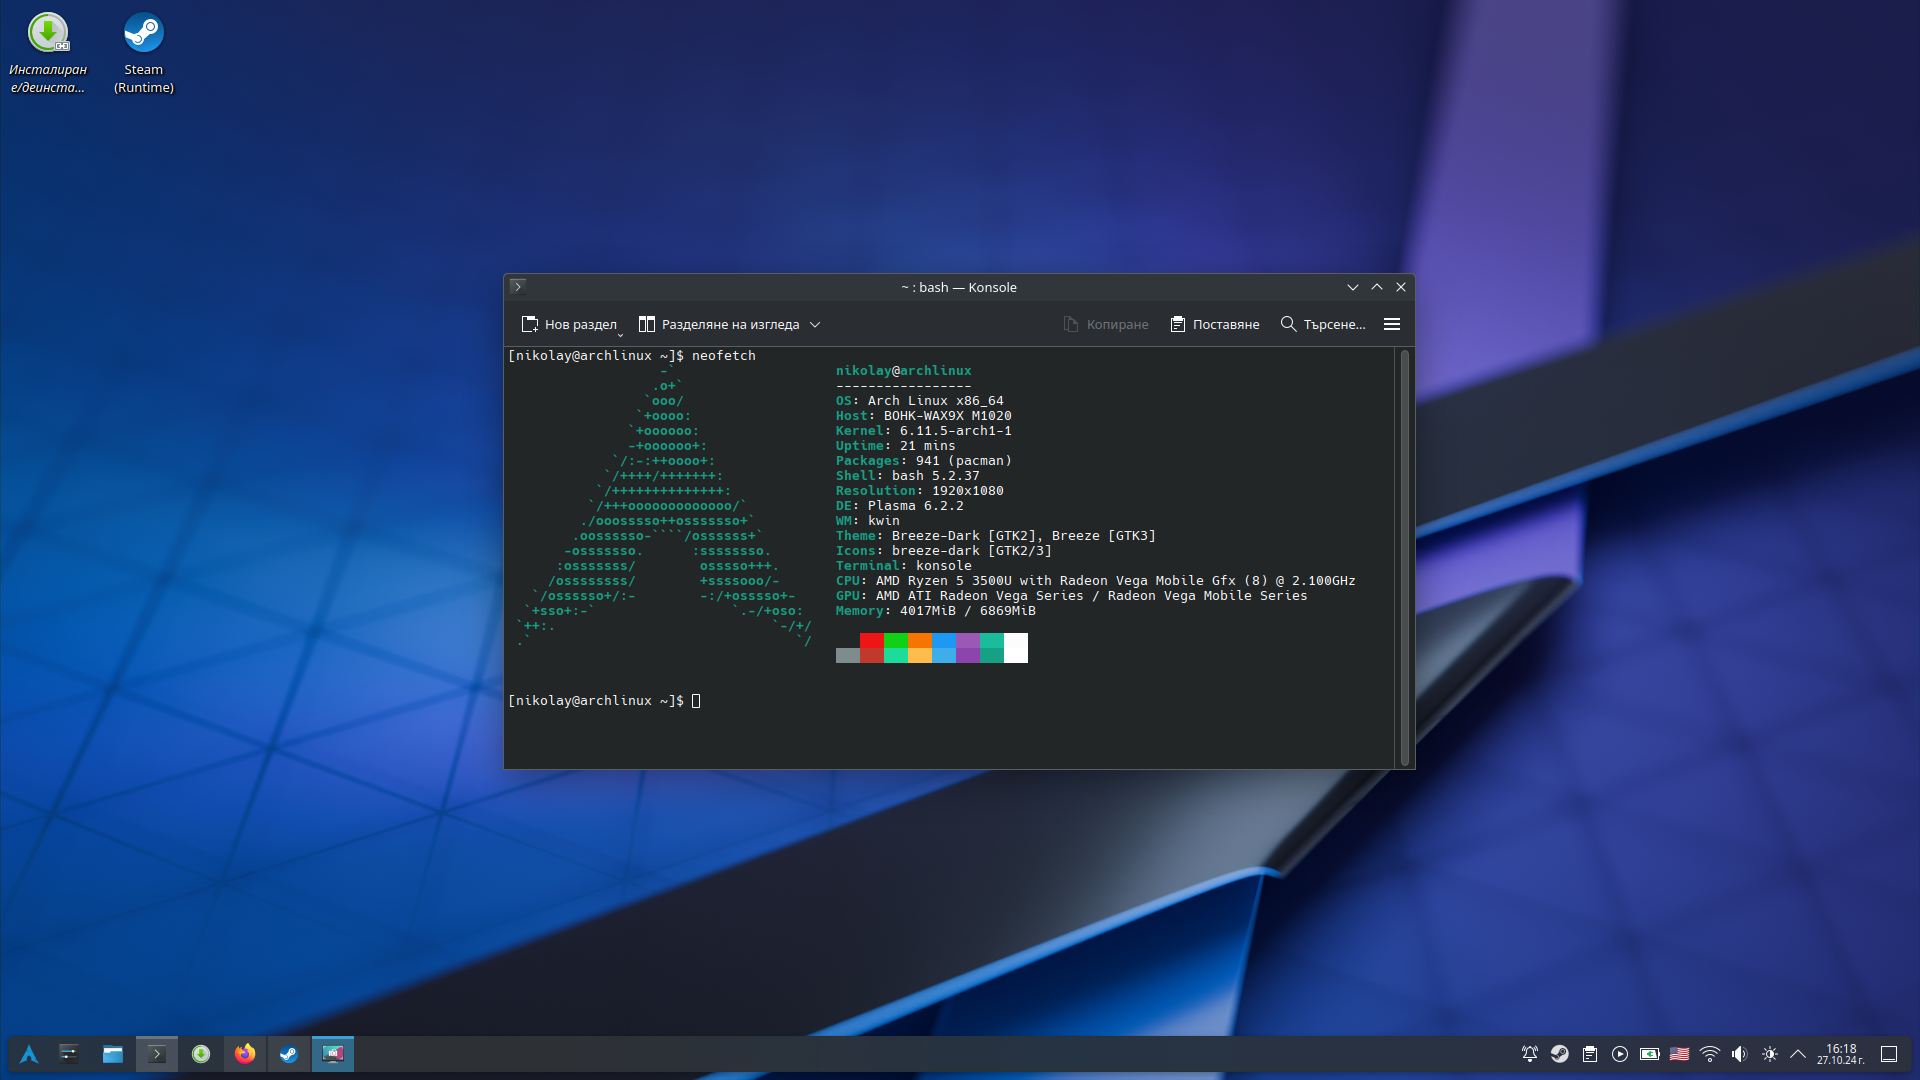Click the grey color block in neofetch
The height and width of the screenshot is (1080, 1920).
(x=848, y=655)
